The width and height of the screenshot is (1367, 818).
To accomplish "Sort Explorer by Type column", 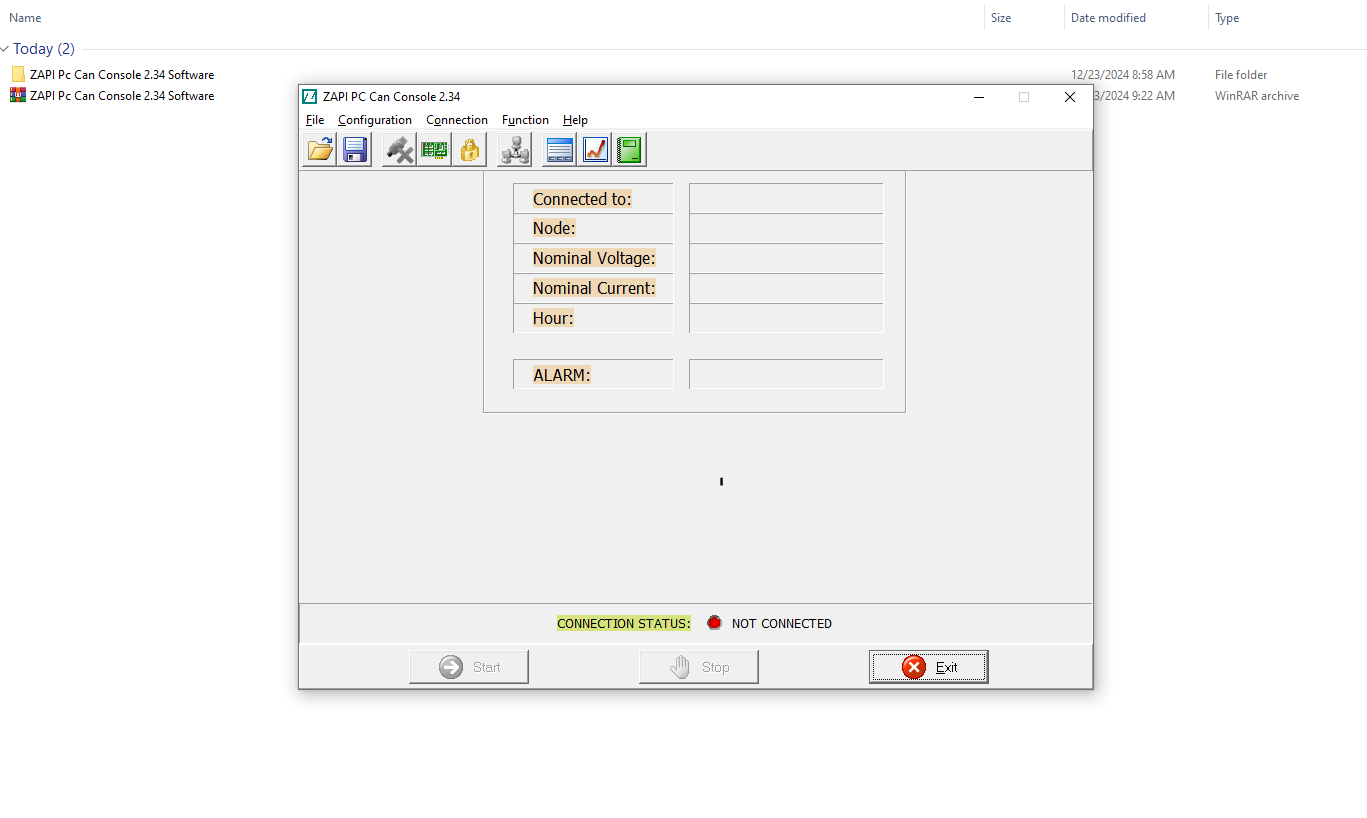I will 1227,18.
